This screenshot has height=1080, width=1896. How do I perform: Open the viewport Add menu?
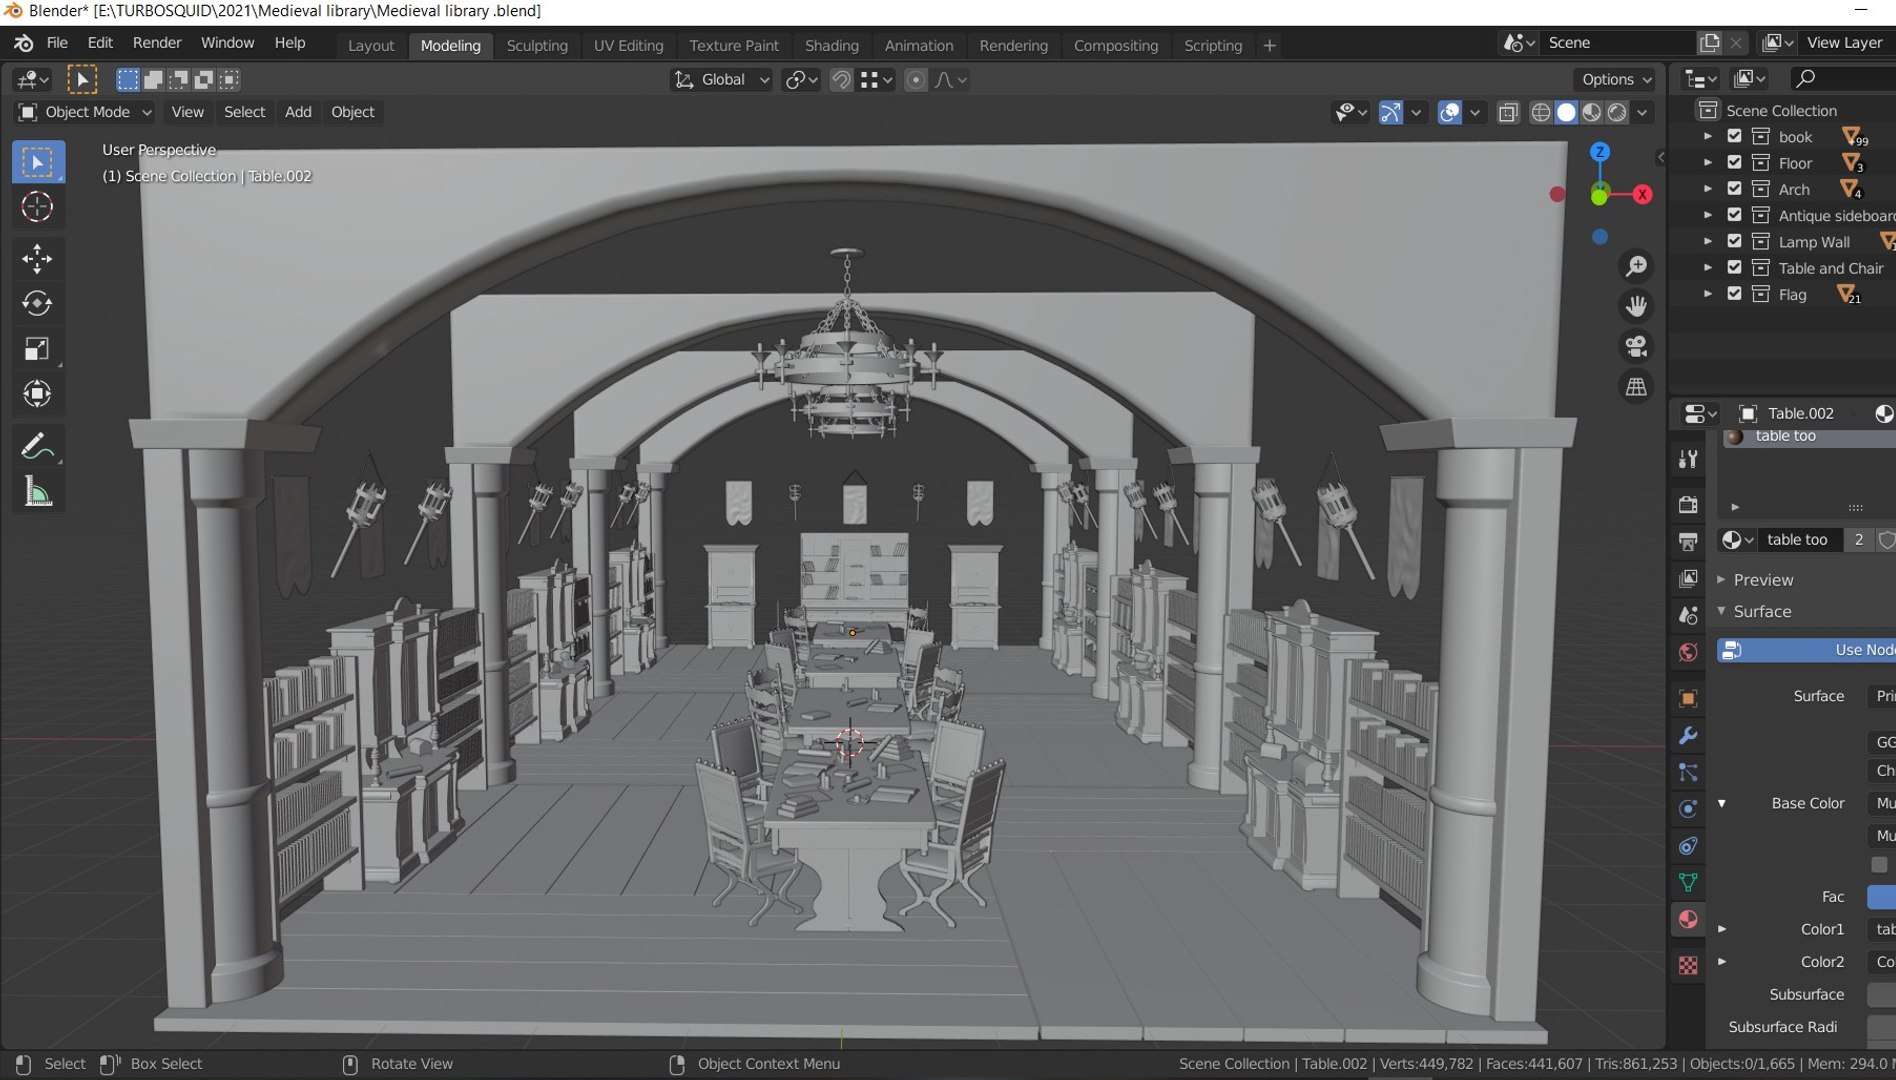pos(298,112)
